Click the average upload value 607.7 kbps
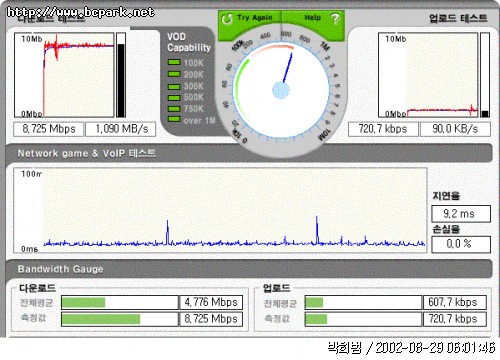The height and width of the screenshot is (360, 500). tap(455, 302)
